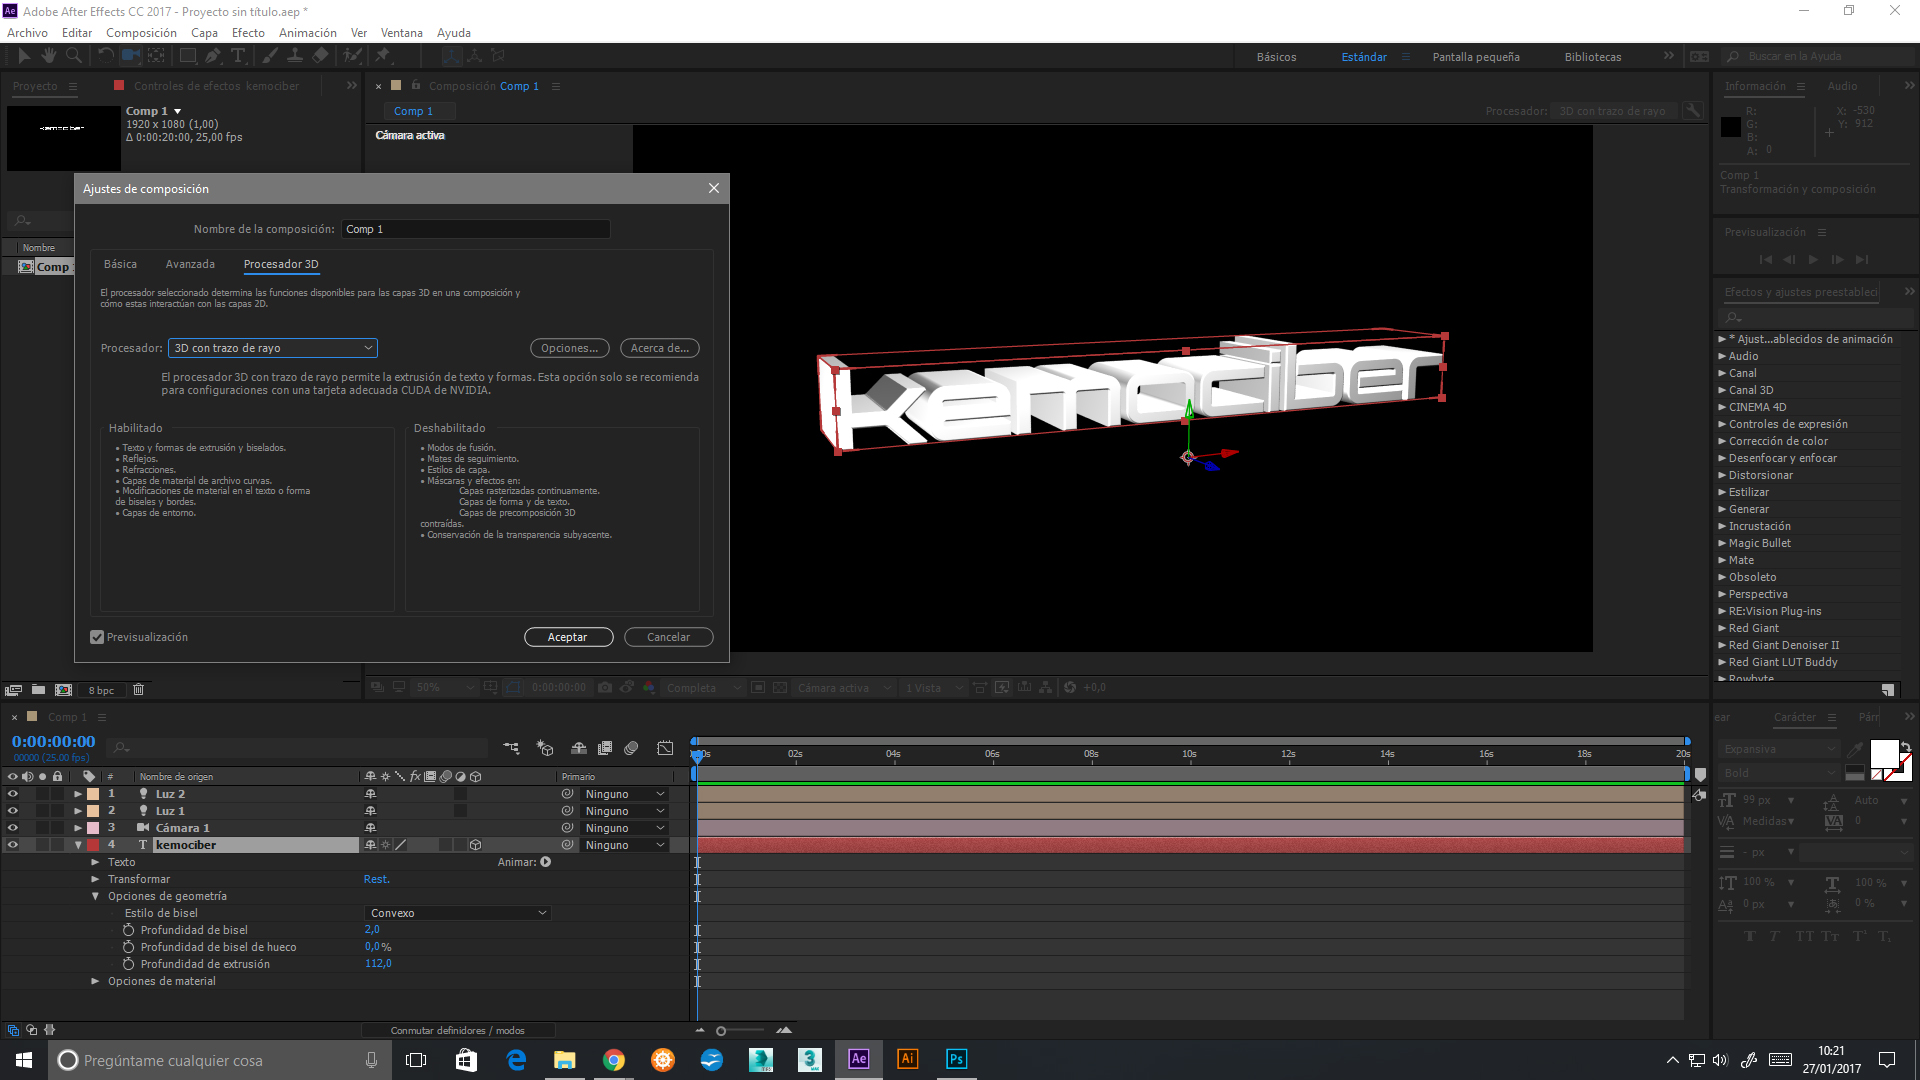The width and height of the screenshot is (1920, 1080).
Task: Select the Type tool in toolbar
Action: pyautogui.click(x=238, y=56)
